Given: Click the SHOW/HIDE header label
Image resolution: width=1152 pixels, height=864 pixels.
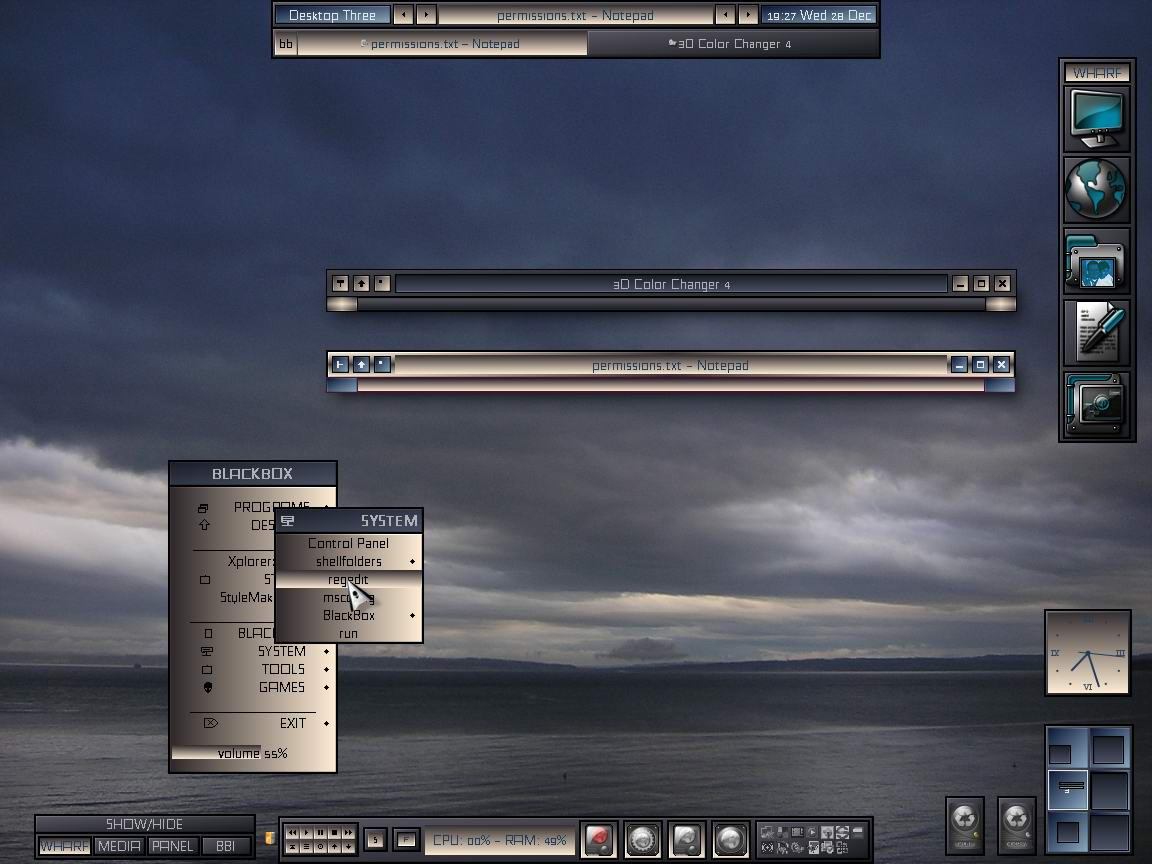Looking at the screenshot, I should point(144,824).
